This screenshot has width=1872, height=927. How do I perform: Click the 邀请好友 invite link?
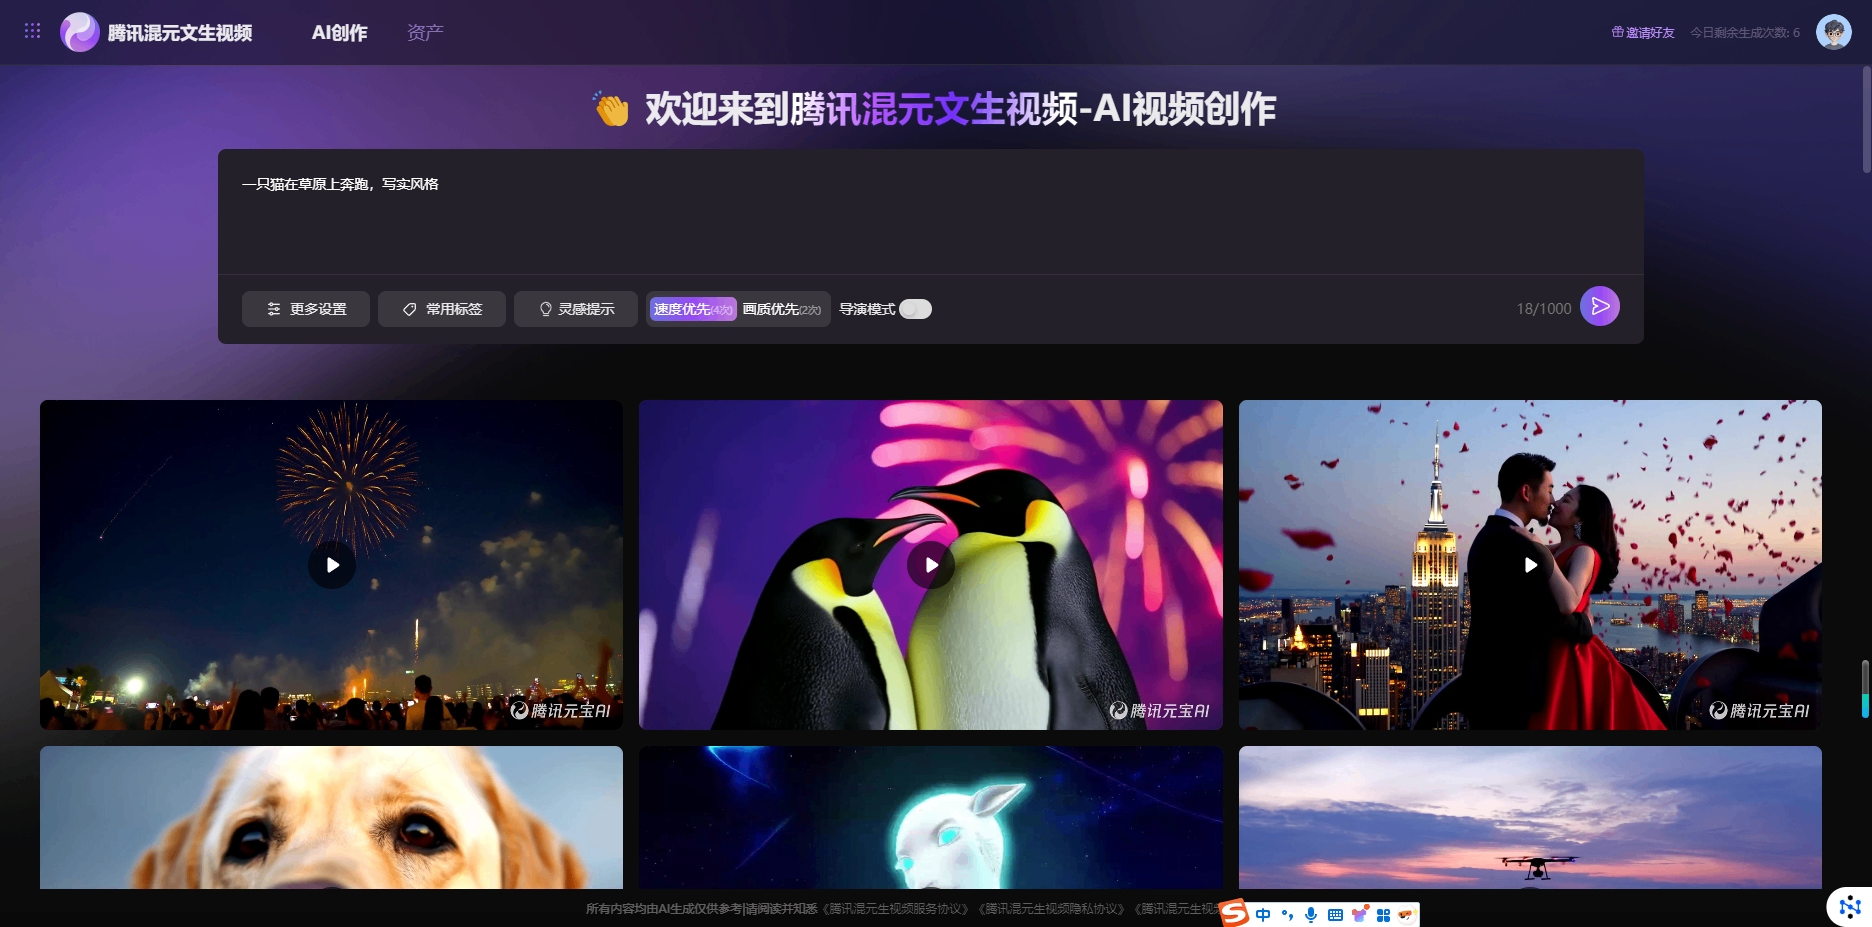1643,33
